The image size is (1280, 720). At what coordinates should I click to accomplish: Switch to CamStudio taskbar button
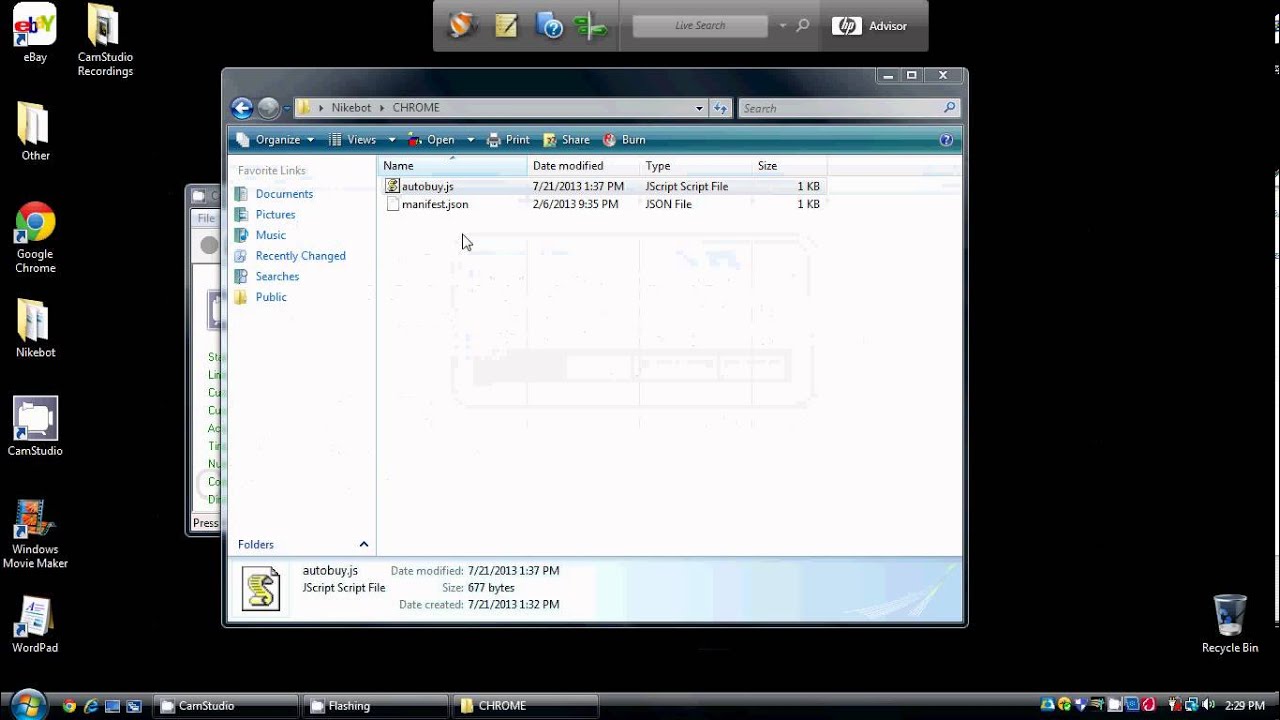(226, 706)
